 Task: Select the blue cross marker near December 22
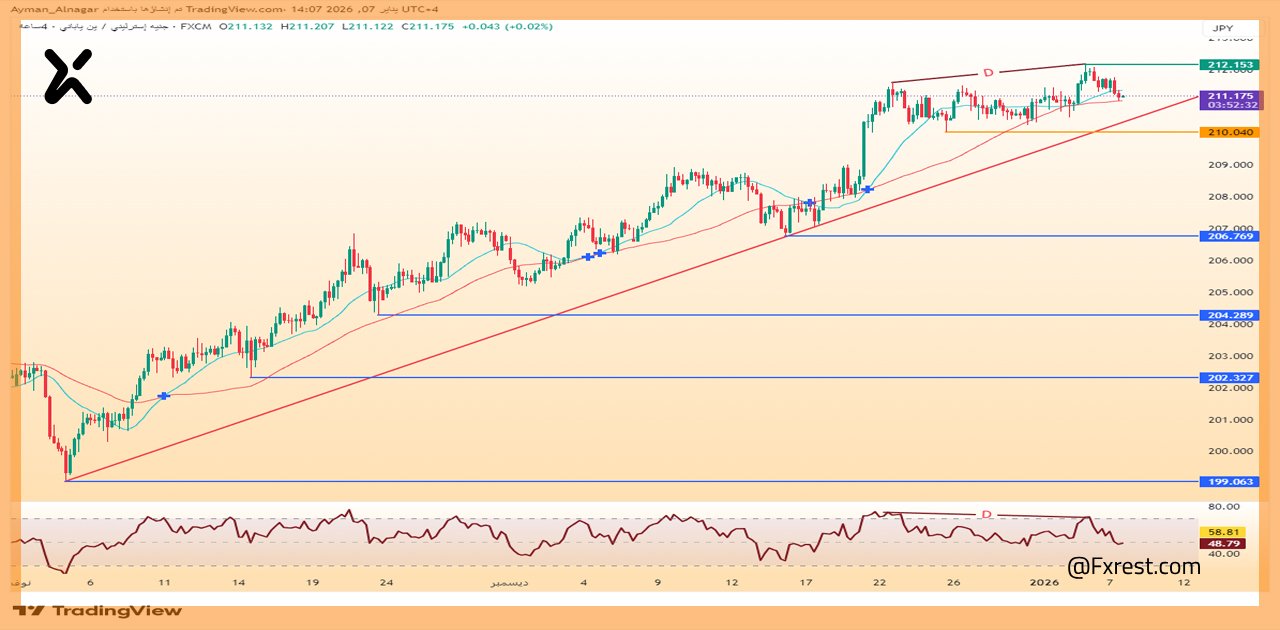tap(866, 188)
